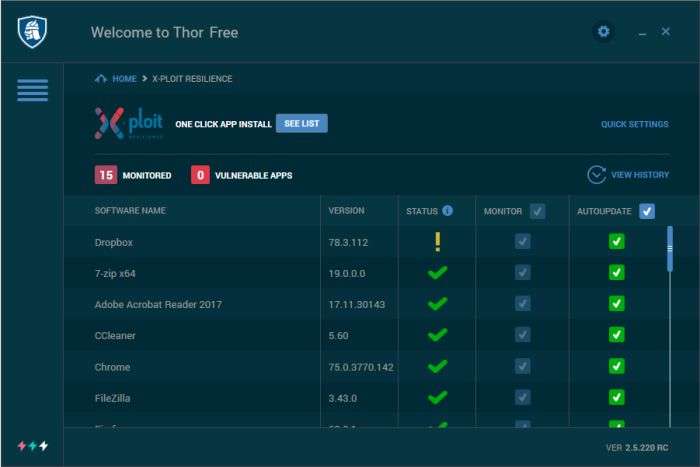
Task: Click the home icon in breadcrumb
Action: (x=101, y=79)
